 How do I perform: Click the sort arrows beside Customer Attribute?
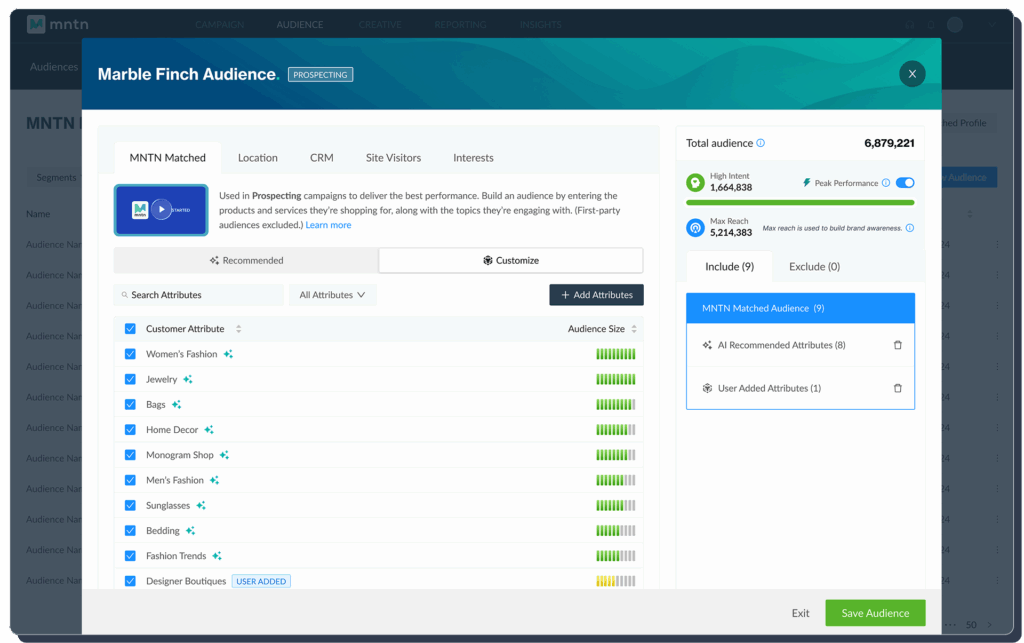[238, 329]
